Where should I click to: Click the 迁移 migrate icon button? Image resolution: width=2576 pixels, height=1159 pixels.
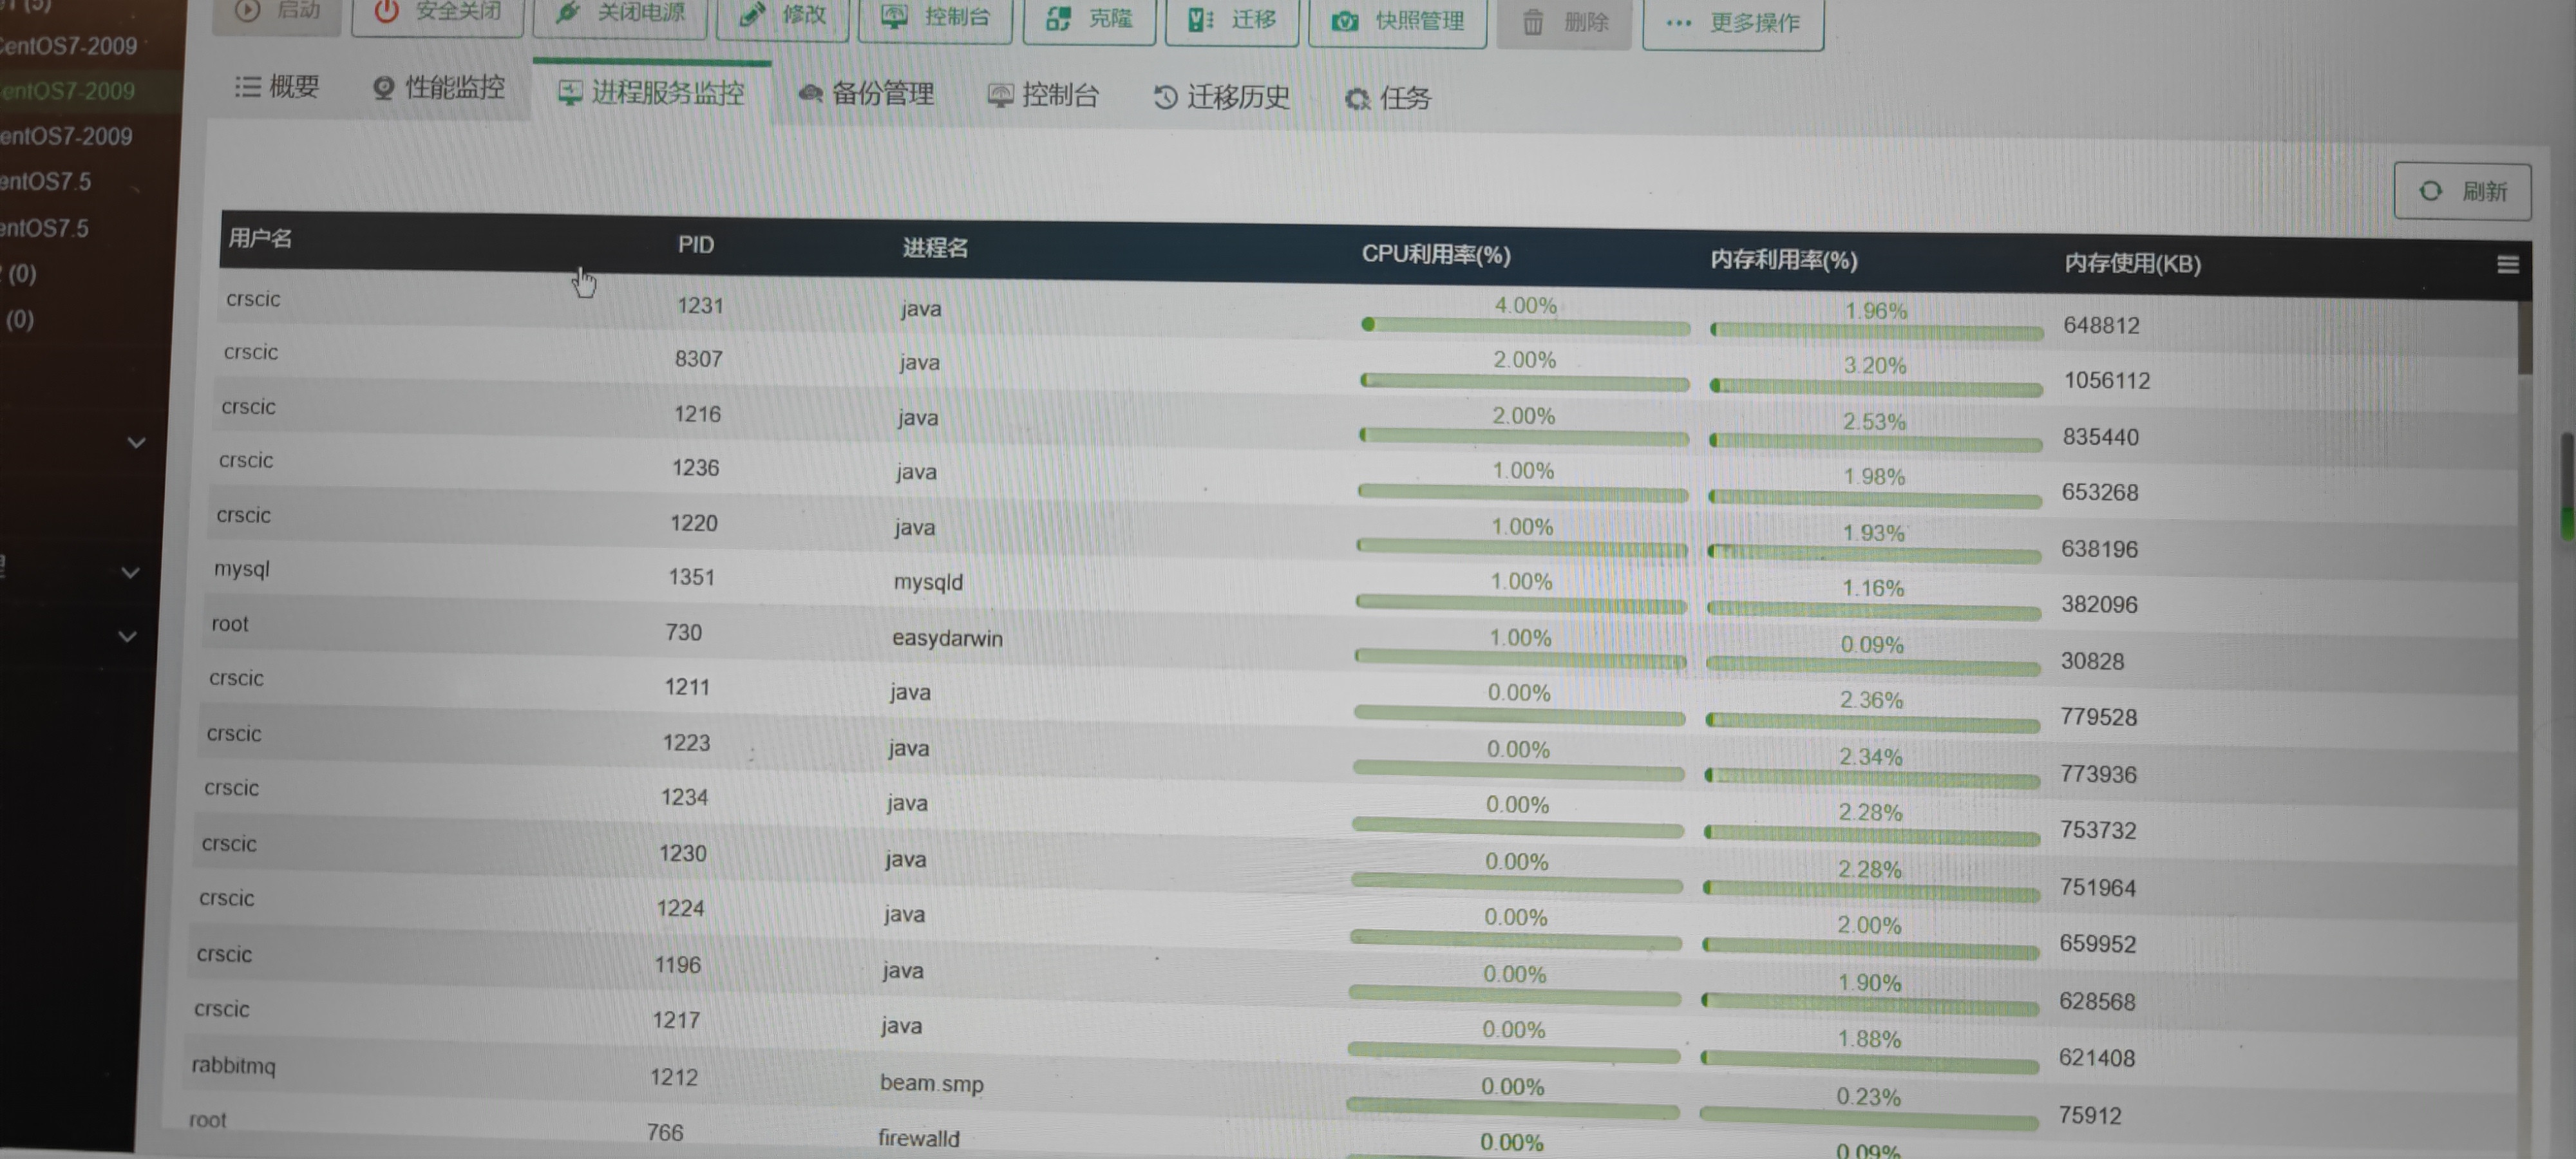(x=1231, y=20)
